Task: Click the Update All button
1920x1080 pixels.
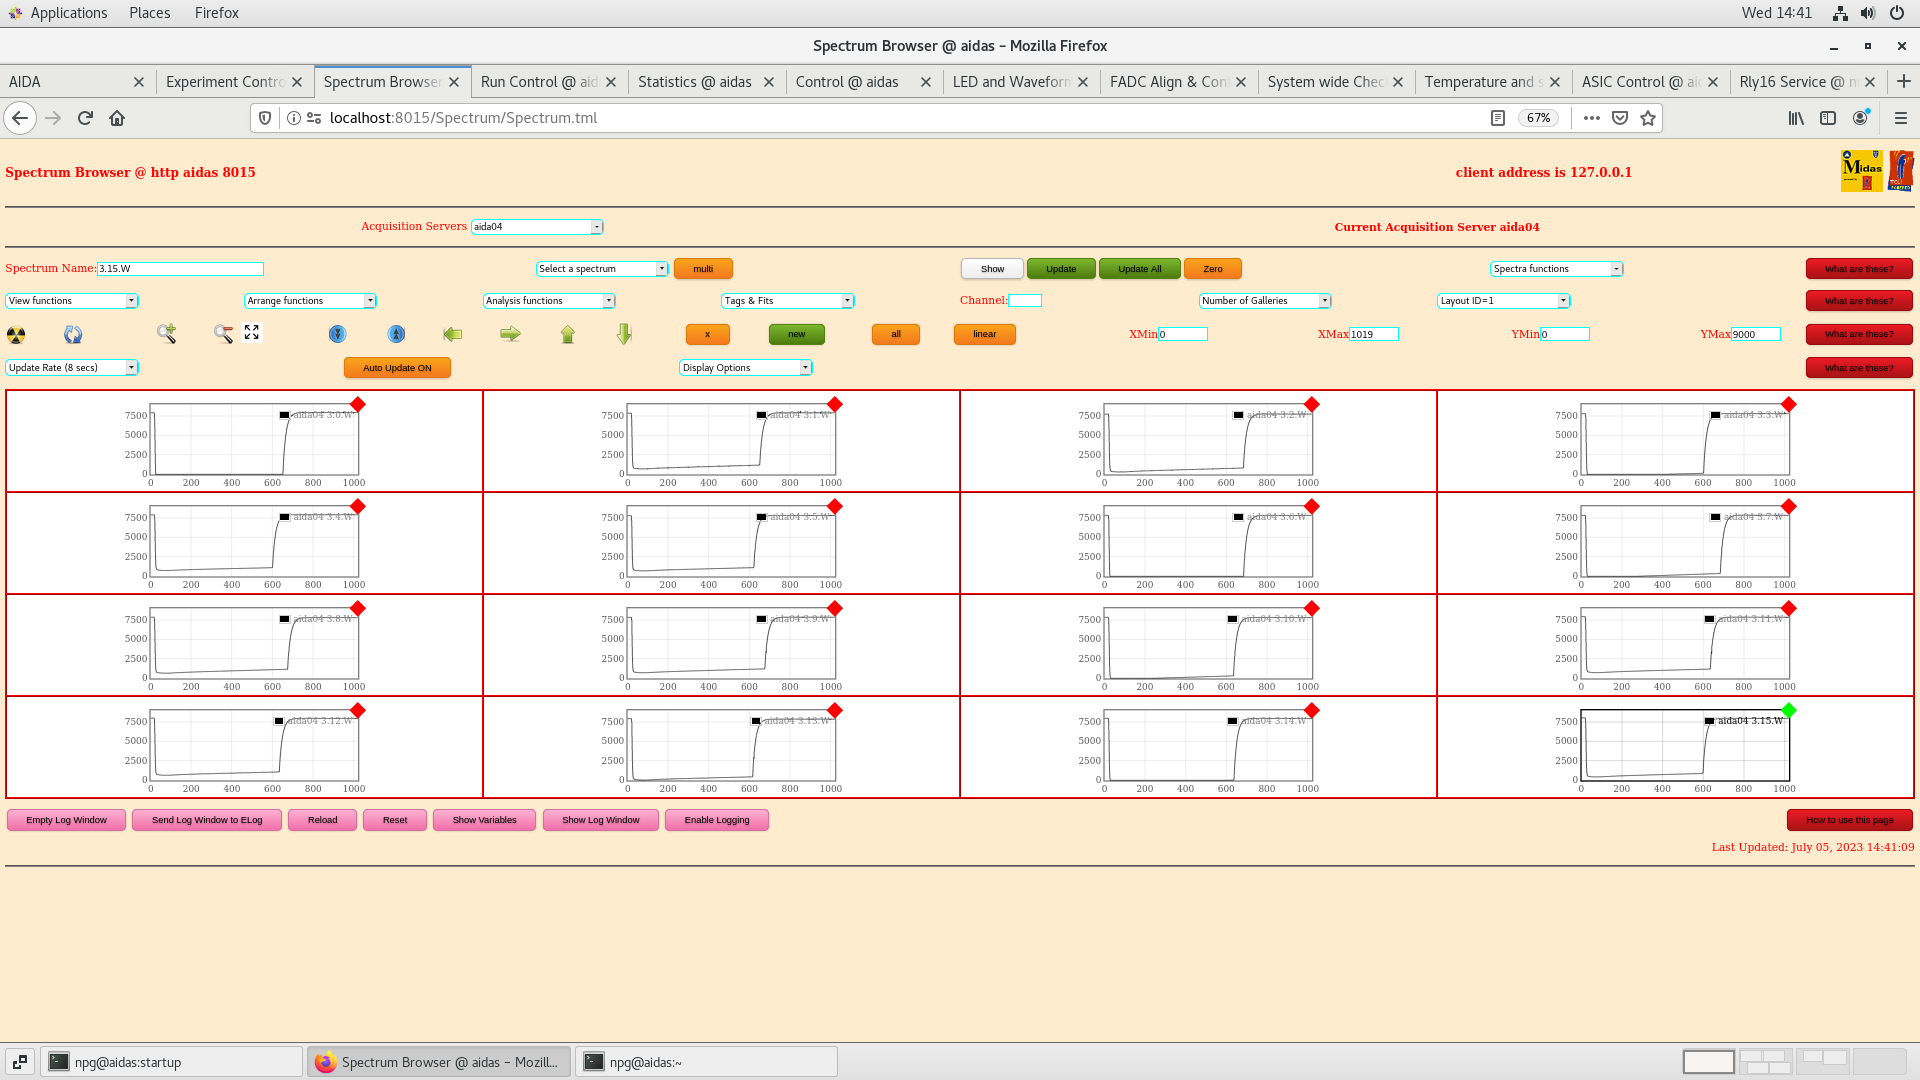Action: (1138, 269)
